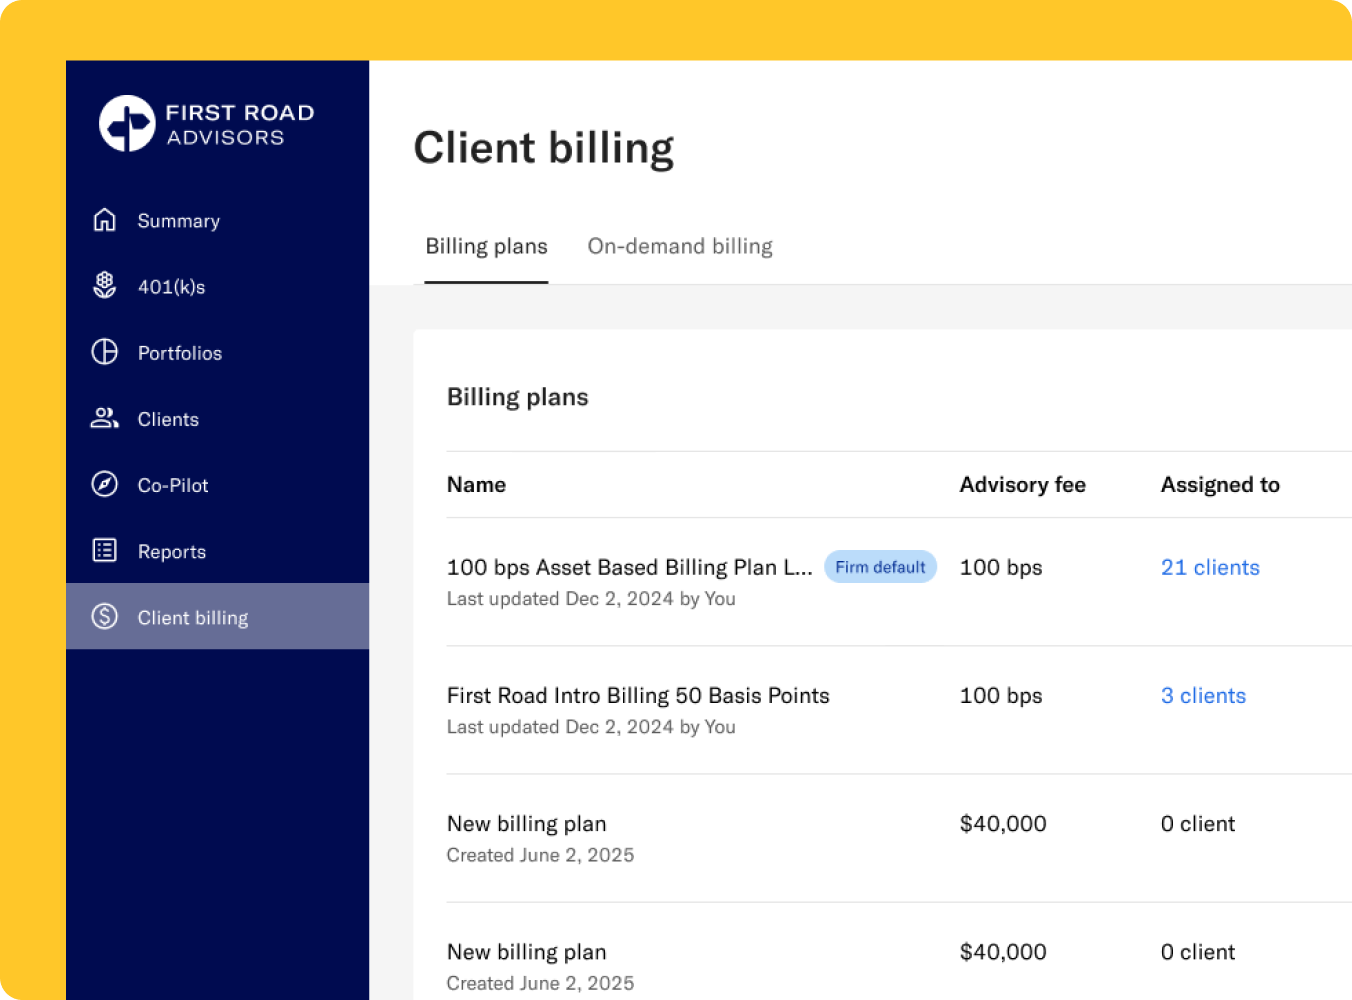Click the Co-Pilot compass icon

105,484
